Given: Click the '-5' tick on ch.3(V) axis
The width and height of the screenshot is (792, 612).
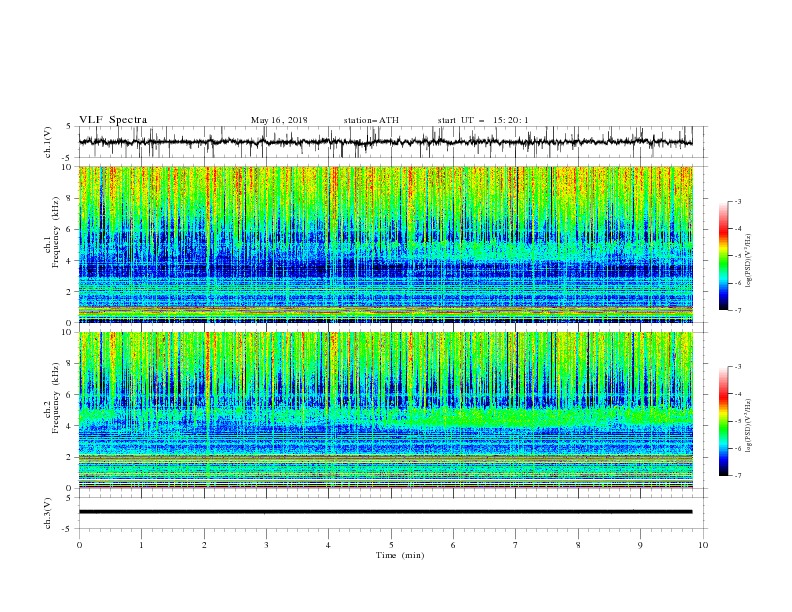Looking at the screenshot, I should 68,529.
